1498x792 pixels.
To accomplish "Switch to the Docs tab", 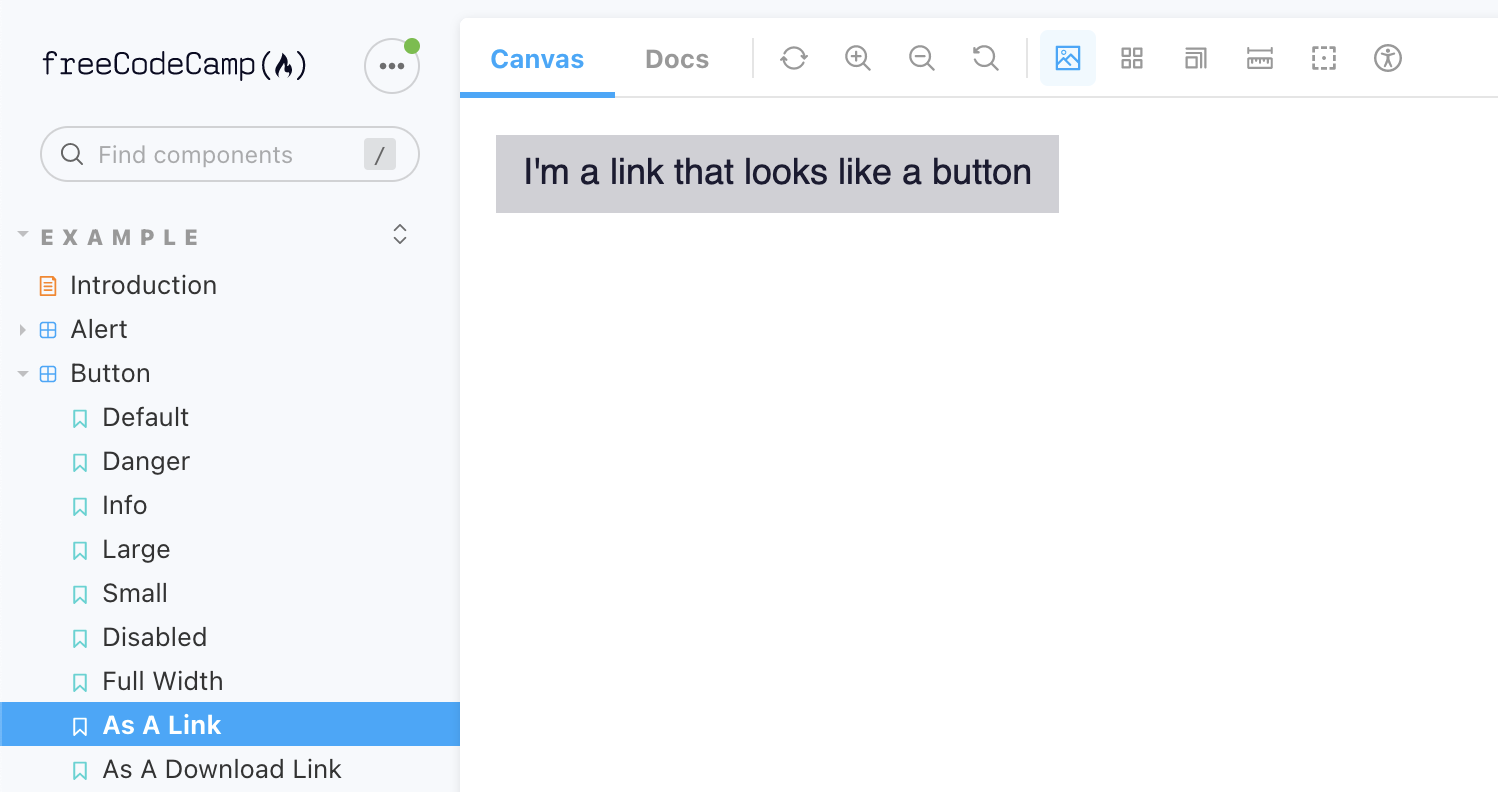I will click(x=677, y=59).
